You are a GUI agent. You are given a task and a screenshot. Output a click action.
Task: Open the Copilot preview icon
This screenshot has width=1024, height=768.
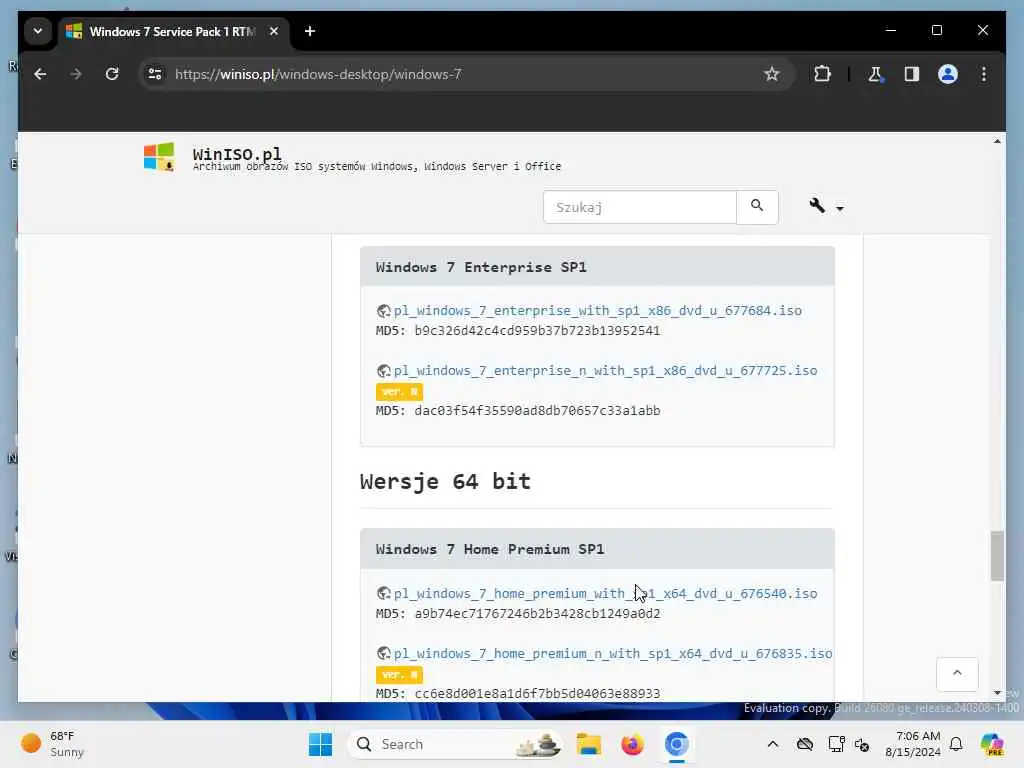[x=992, y=744]
